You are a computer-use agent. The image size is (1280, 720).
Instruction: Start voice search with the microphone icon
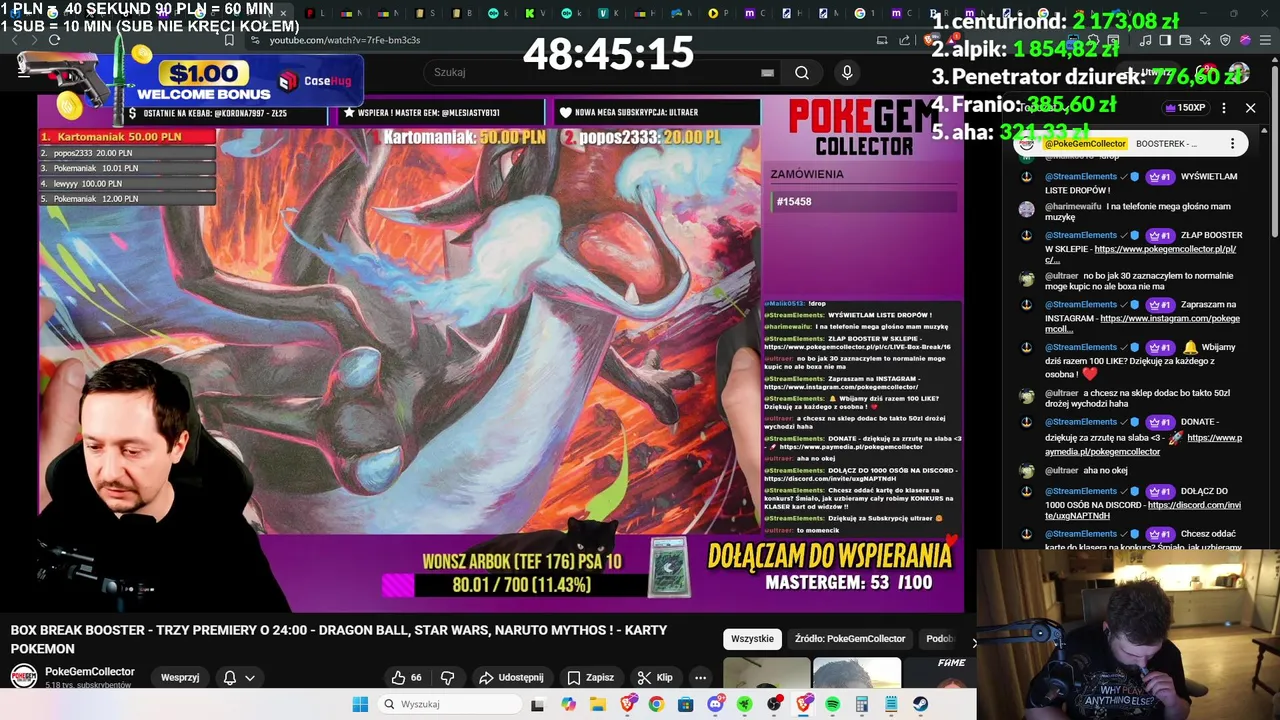pyautogui.click(x=847, y=72)
